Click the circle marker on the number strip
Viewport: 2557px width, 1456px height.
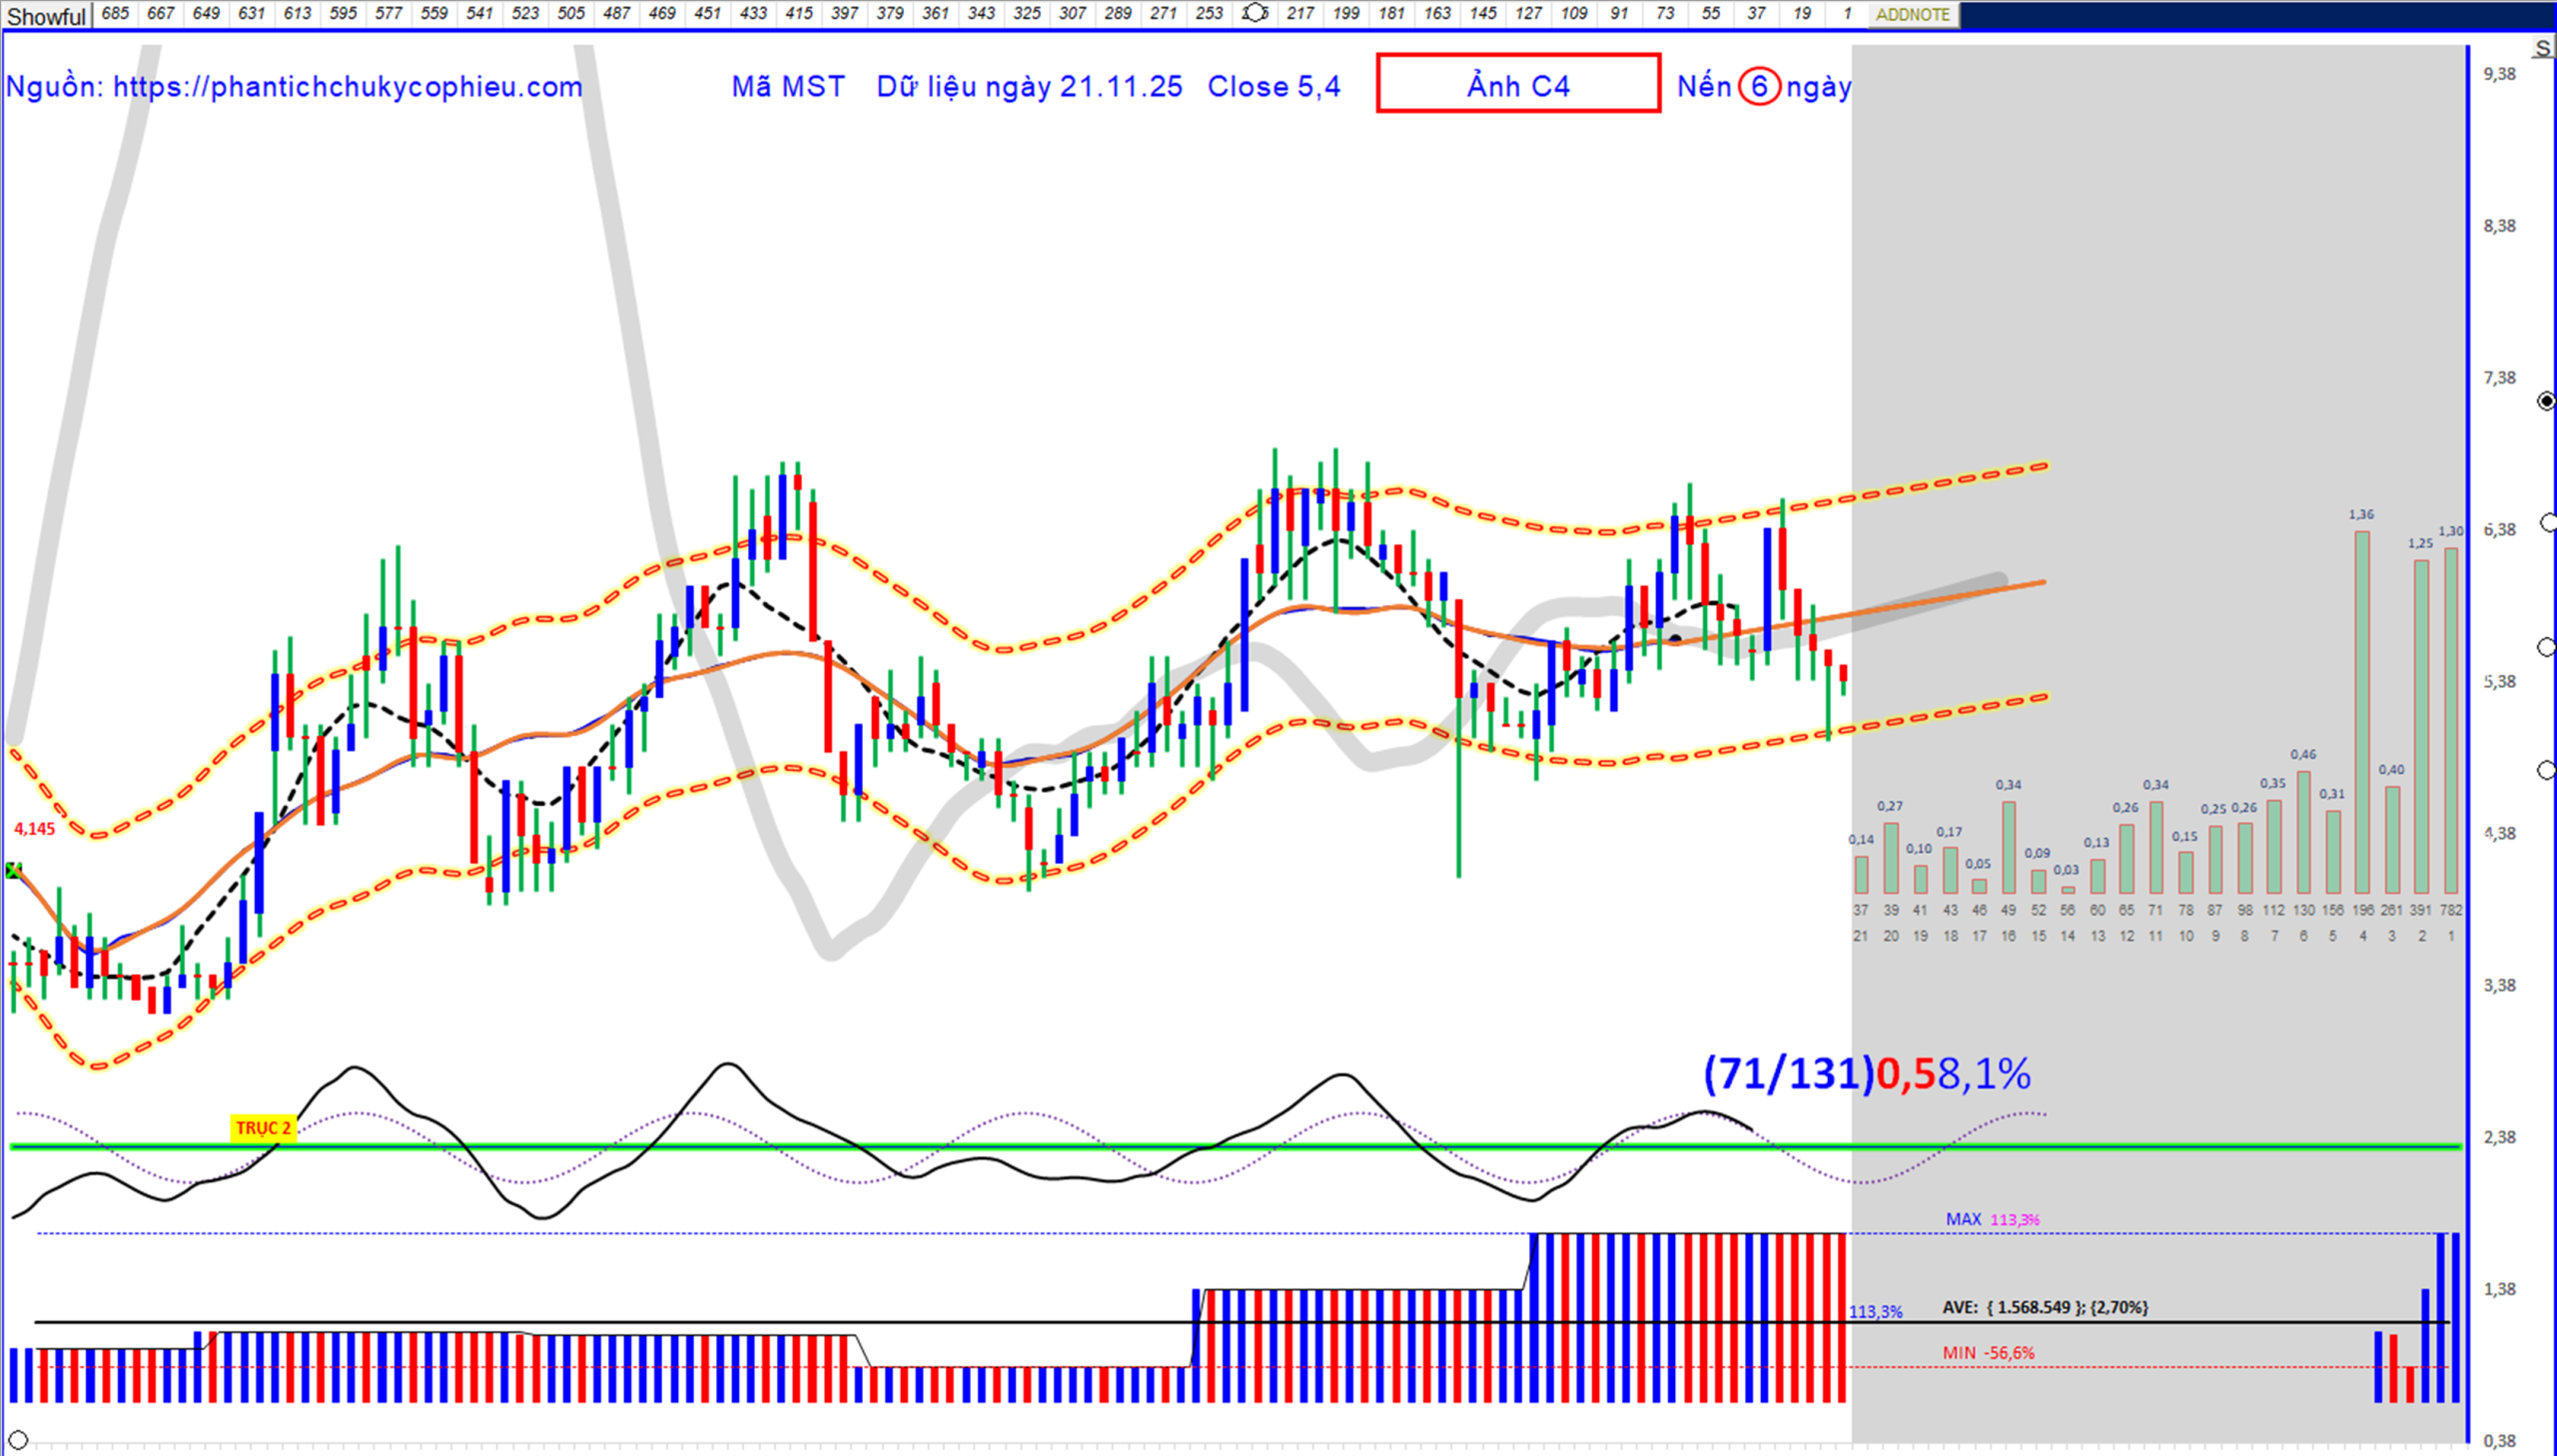click(1254, 13)
